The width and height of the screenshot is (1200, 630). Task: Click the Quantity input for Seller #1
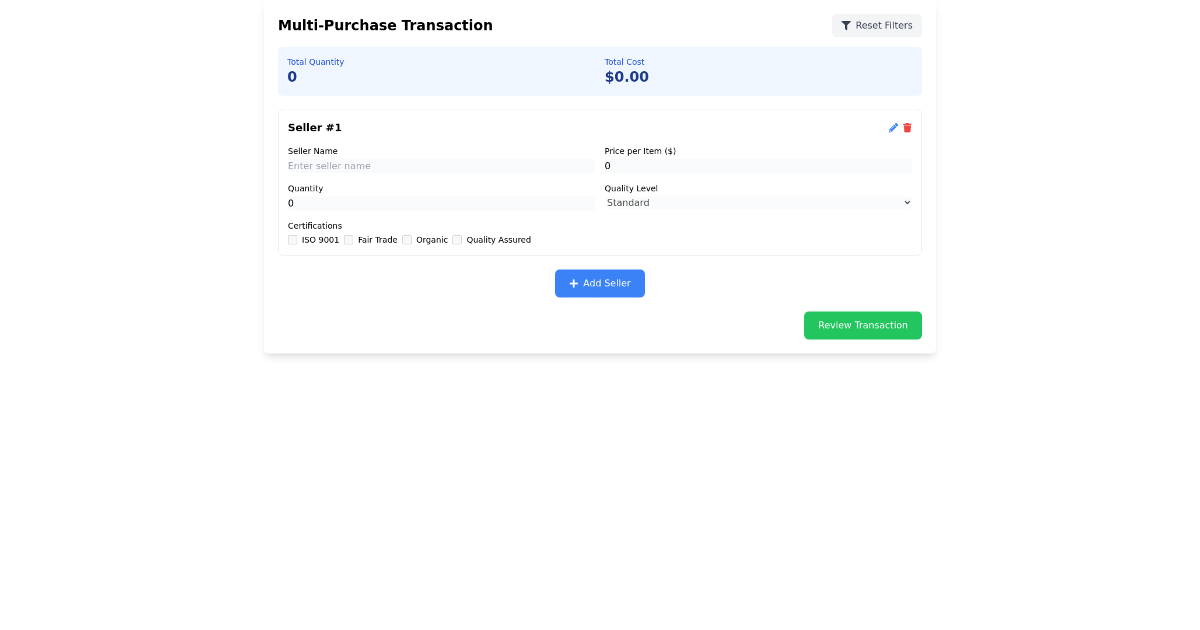[x=440, y=202]
